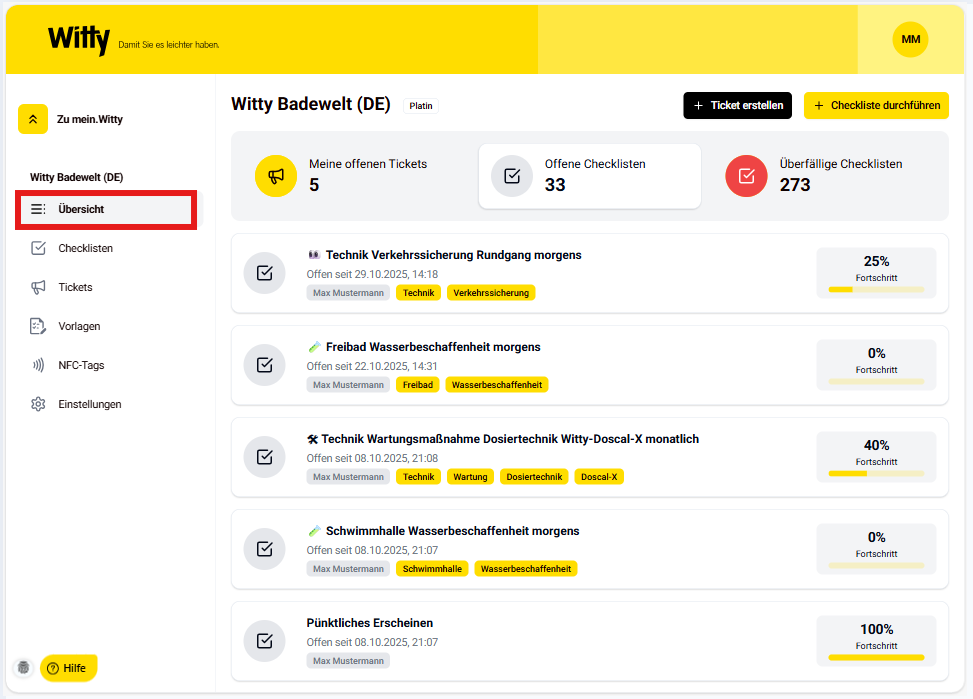Click the test tube emoji before Schwimmhalle Wasserbeschaffenheit
The height and width of the screenshot is (699, 973).
point(315,531)
